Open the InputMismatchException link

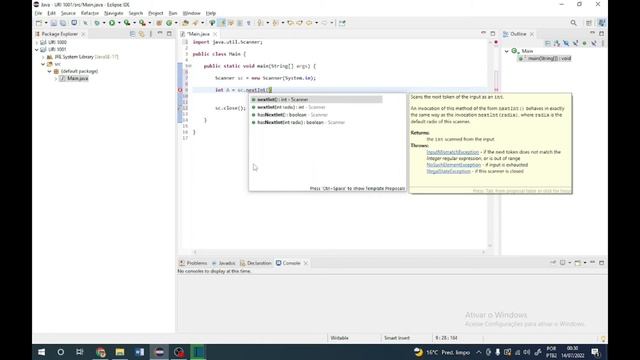[x=453, y=152]
